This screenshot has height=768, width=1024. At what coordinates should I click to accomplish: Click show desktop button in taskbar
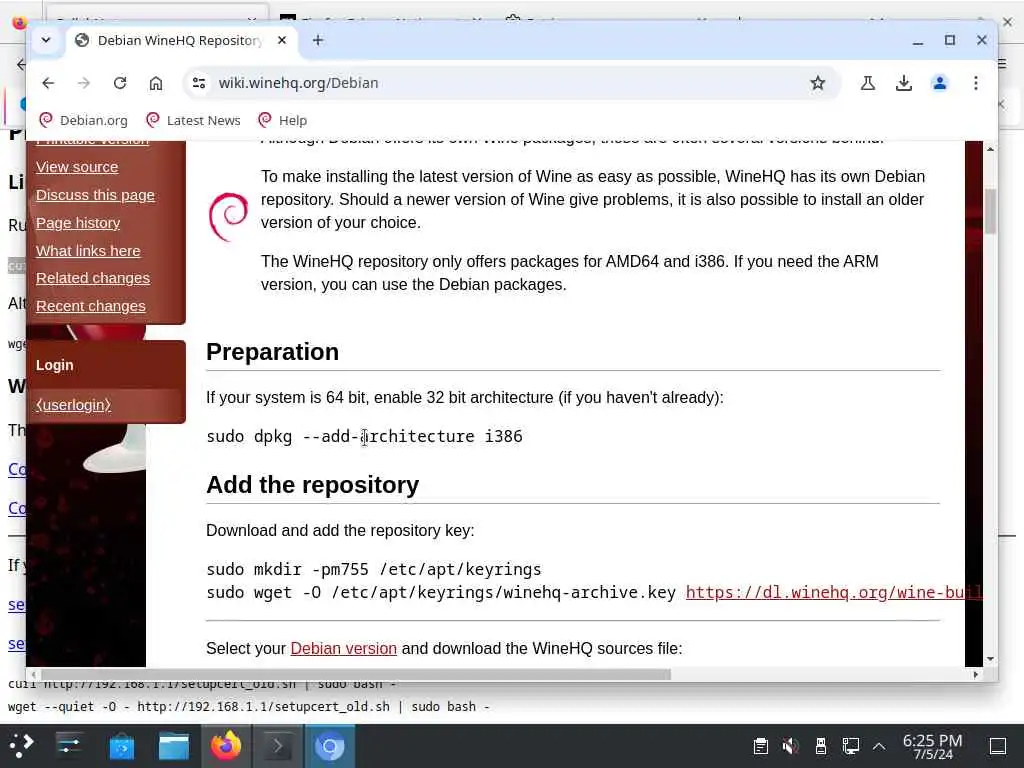coord(997,746)
